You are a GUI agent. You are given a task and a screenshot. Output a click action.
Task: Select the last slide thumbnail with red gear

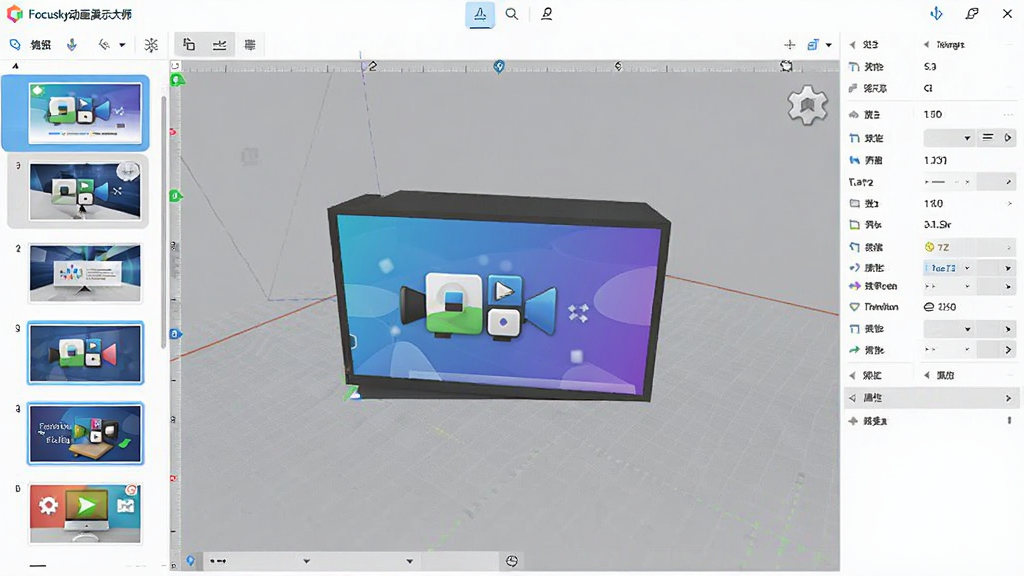pyautogui.click(x=84, y=514)
